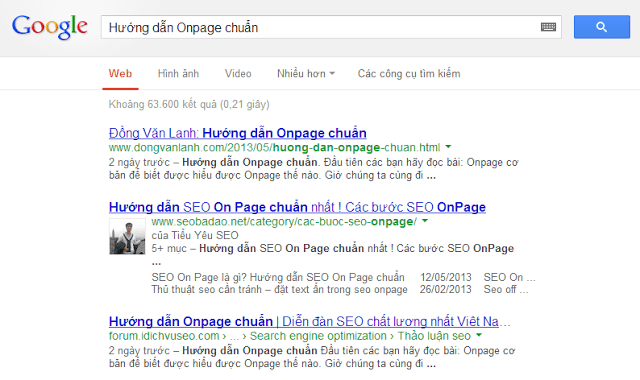640x380 pixels.
Task: Expand the arrow beside the seobadao.net URL
Action: (425, 221)
